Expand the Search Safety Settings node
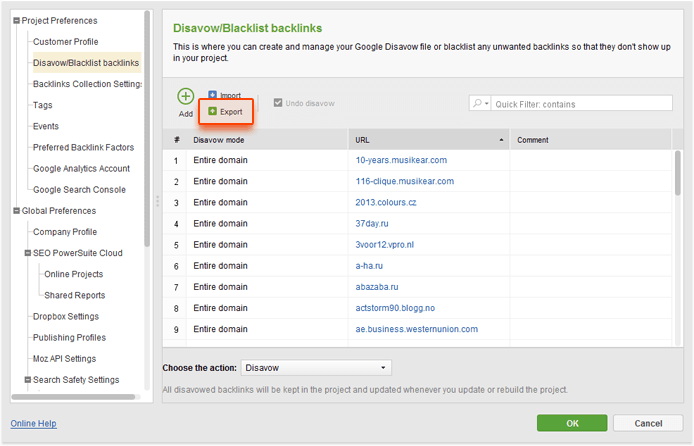 [x=26, y=380]
